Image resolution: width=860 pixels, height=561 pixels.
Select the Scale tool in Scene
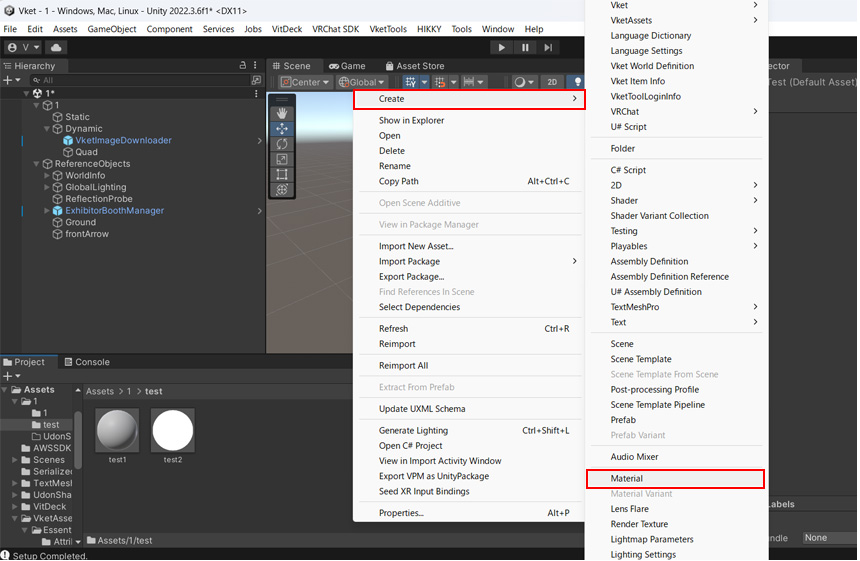(282, 159)
